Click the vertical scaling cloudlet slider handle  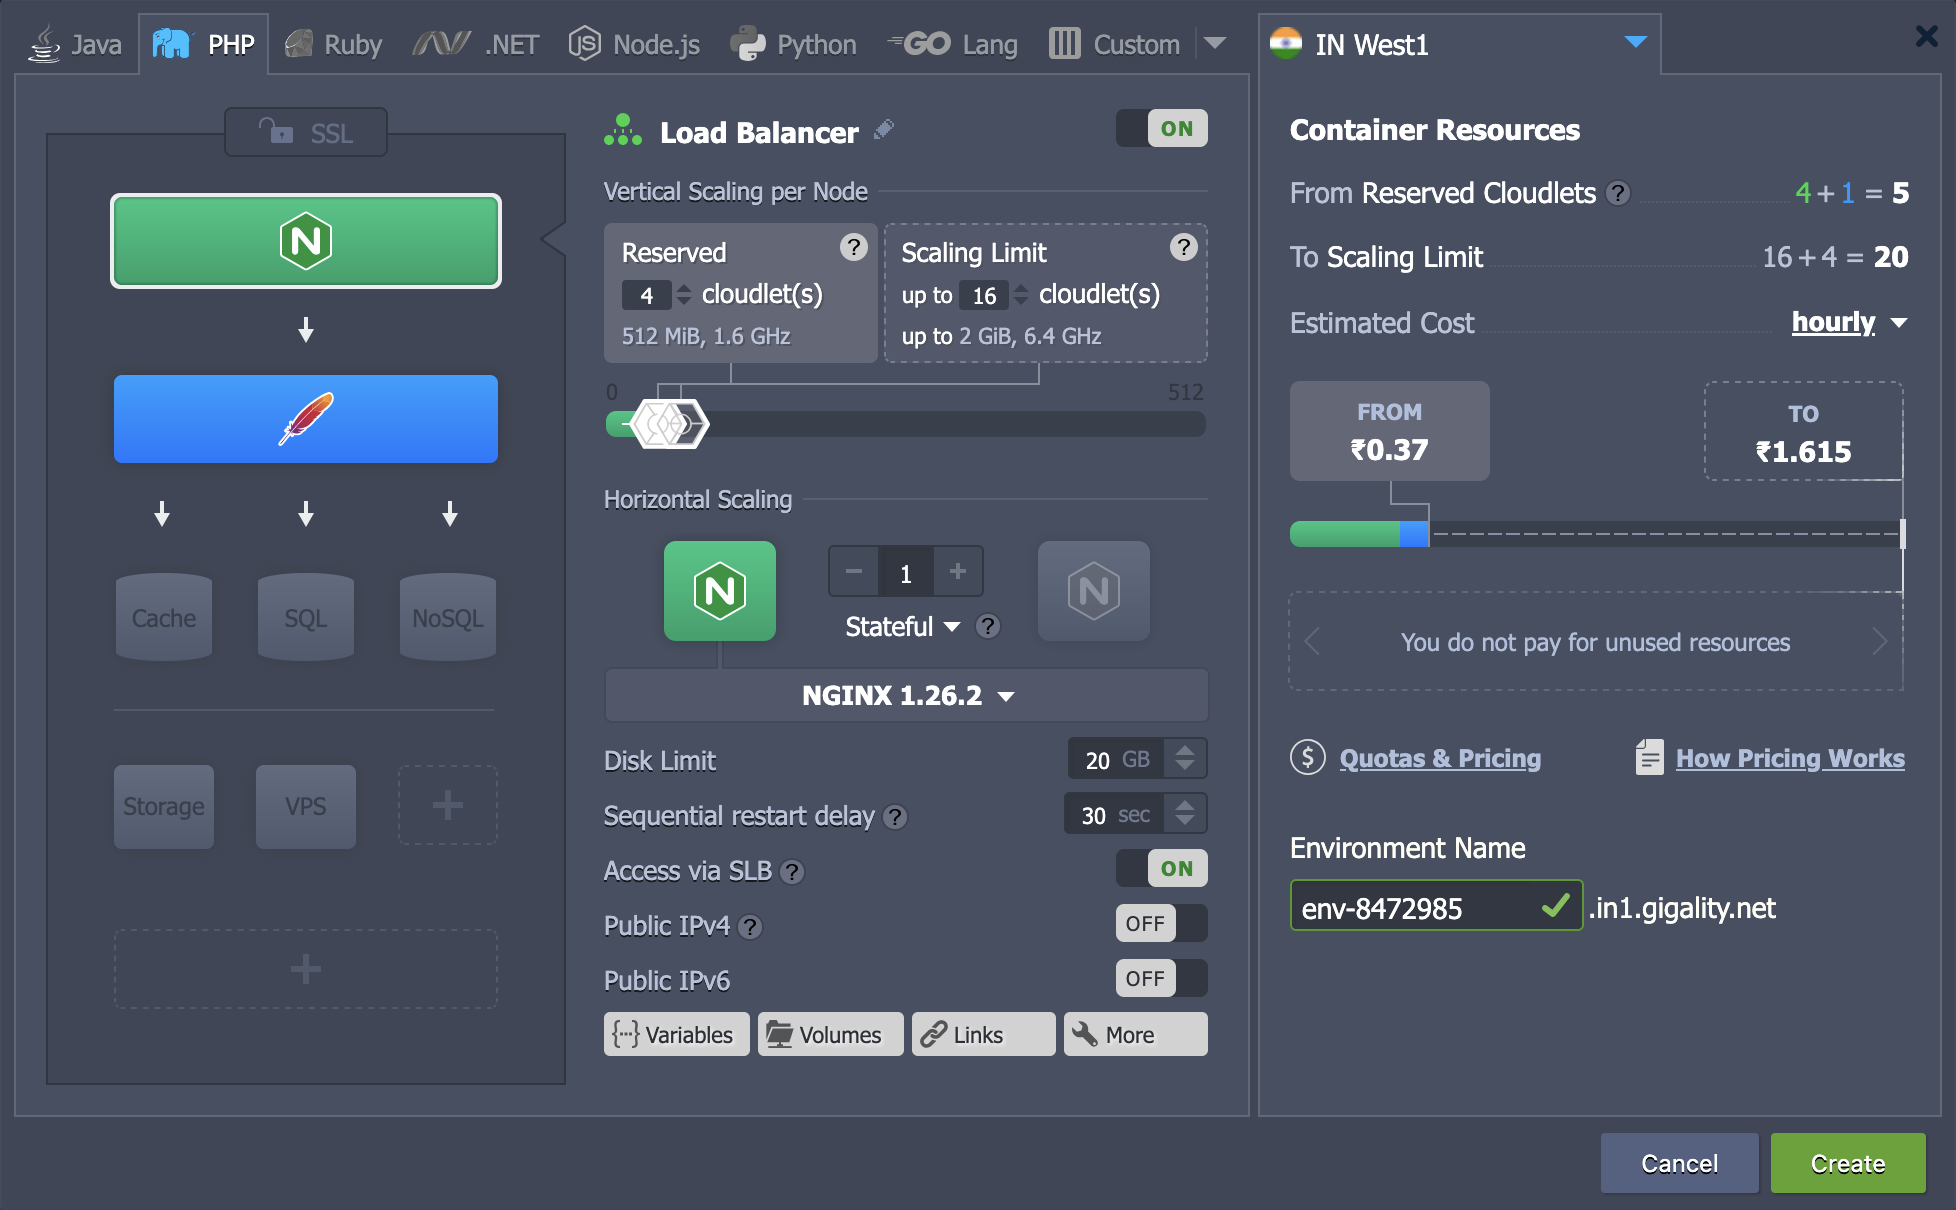pyautogui.click(x=670, y=424)
